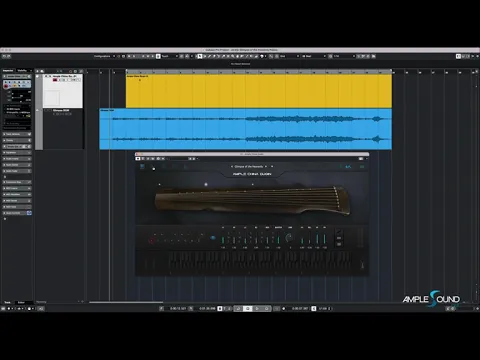This screenshot has width=480, height=360.
Task: Click the horizontal scrollbar under project area
Action: (x=126, y=302)
